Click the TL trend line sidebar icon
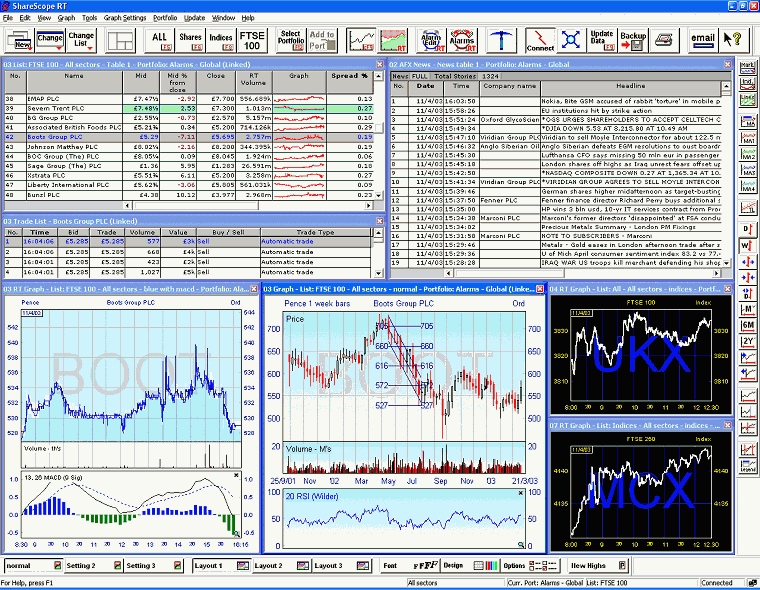Screen dimensions: 760x590 coord(748,207)
